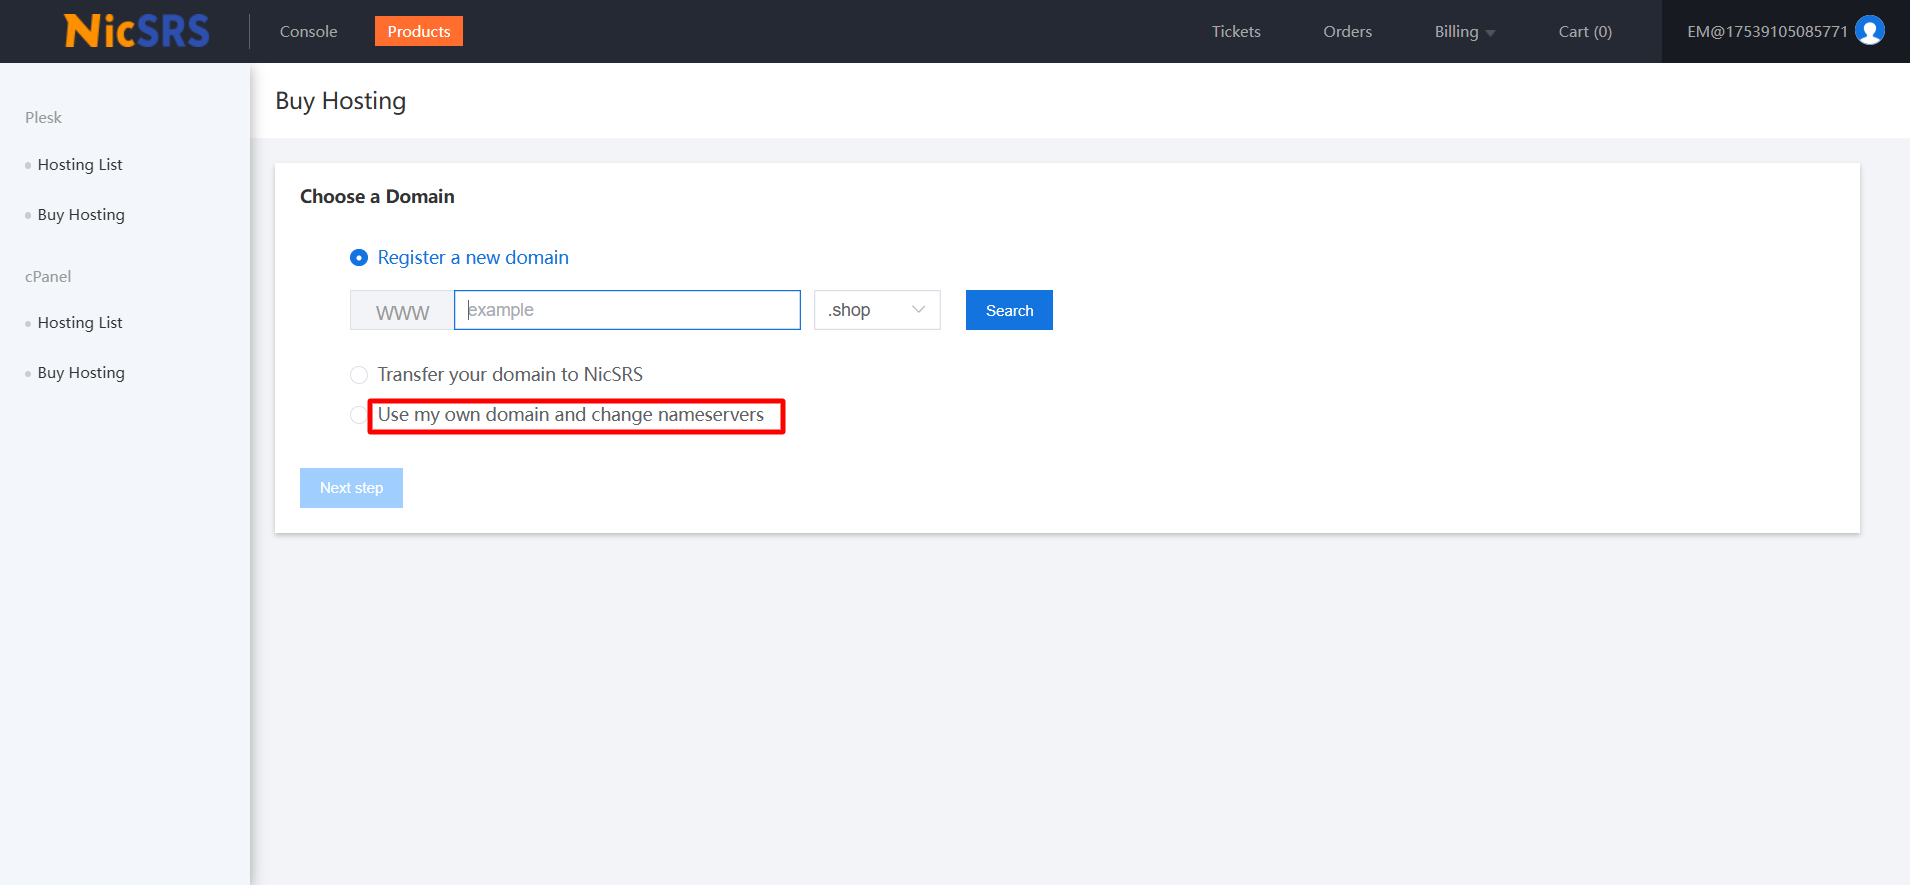The image size is (1910, 885).
Task: Open Plesk Hosting List
Action: [x=80, y=165]
